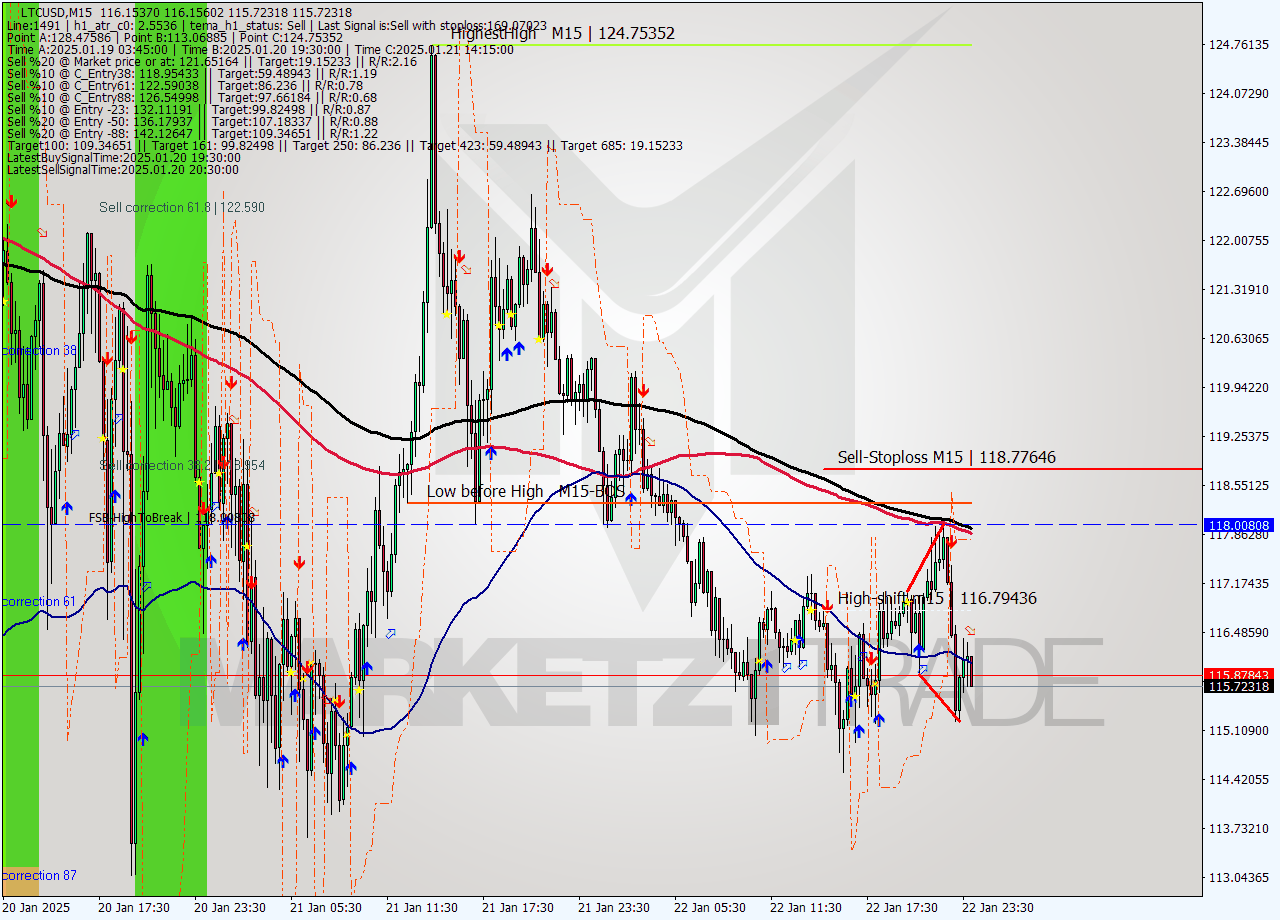The width and height of the screenshot is (1280, 920).
Task: Click the 22 Jan 05:30 time label
Action: [x=710, y=907]
